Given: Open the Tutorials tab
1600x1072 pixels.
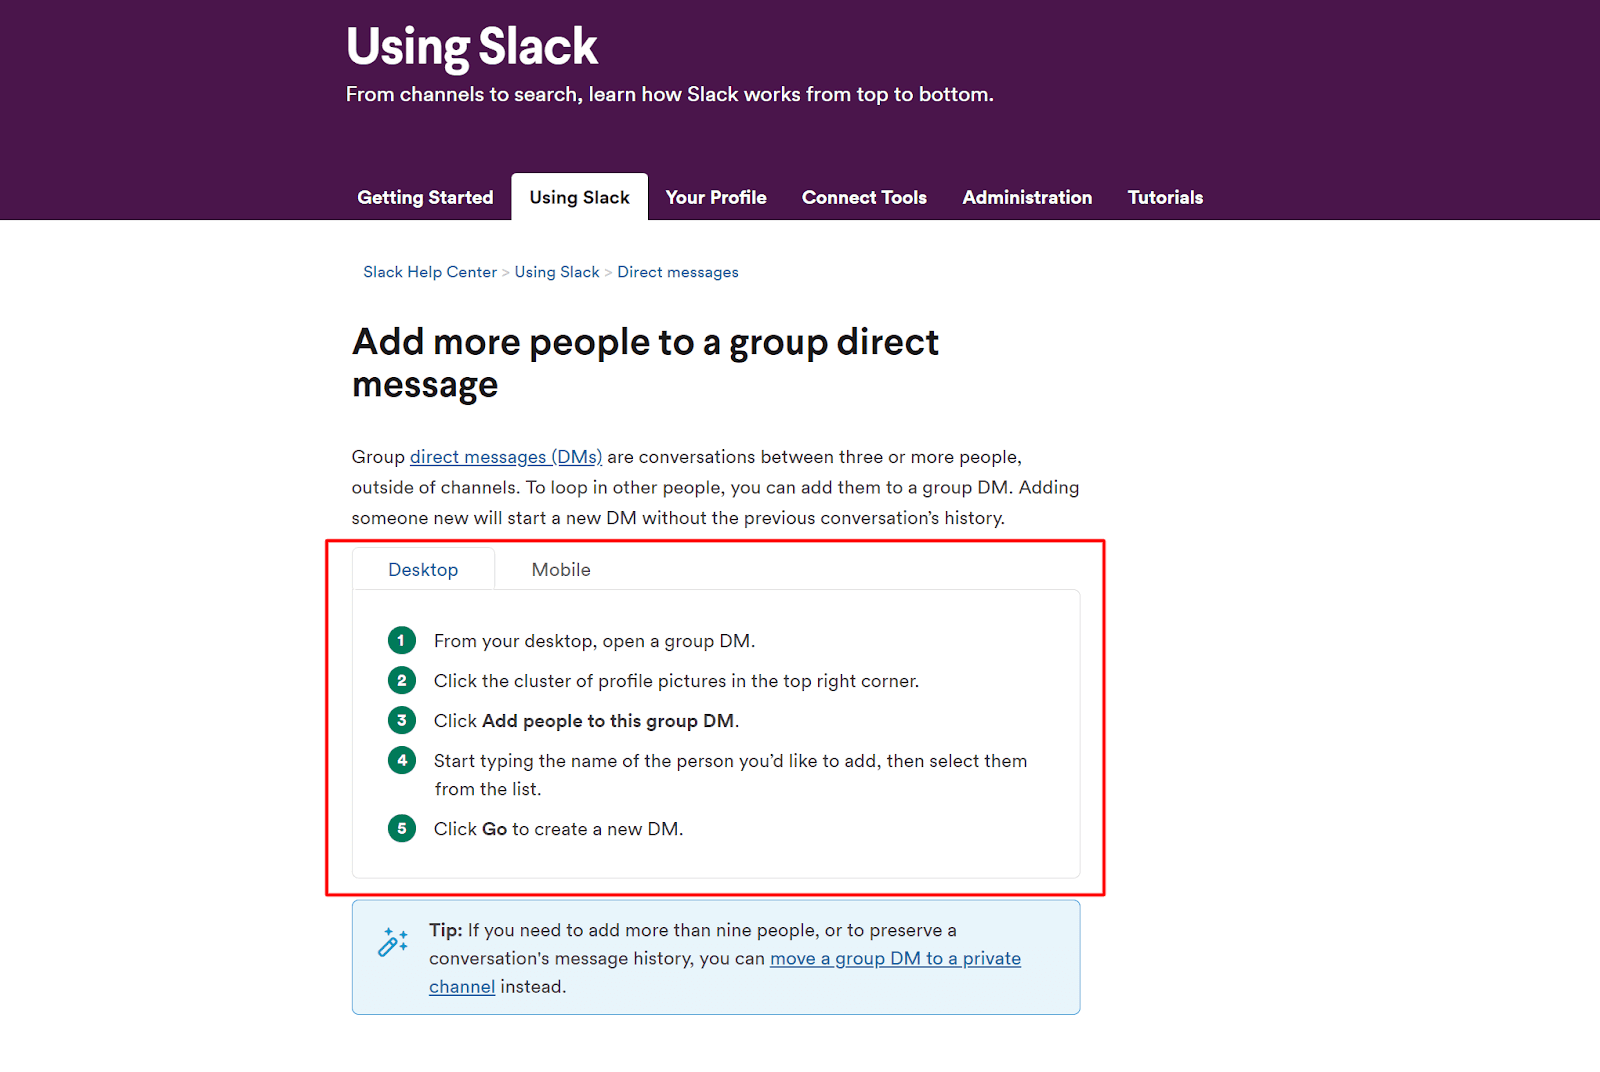Looking at the screenshot, I should pyautogui.click(x=1165, y=197).
